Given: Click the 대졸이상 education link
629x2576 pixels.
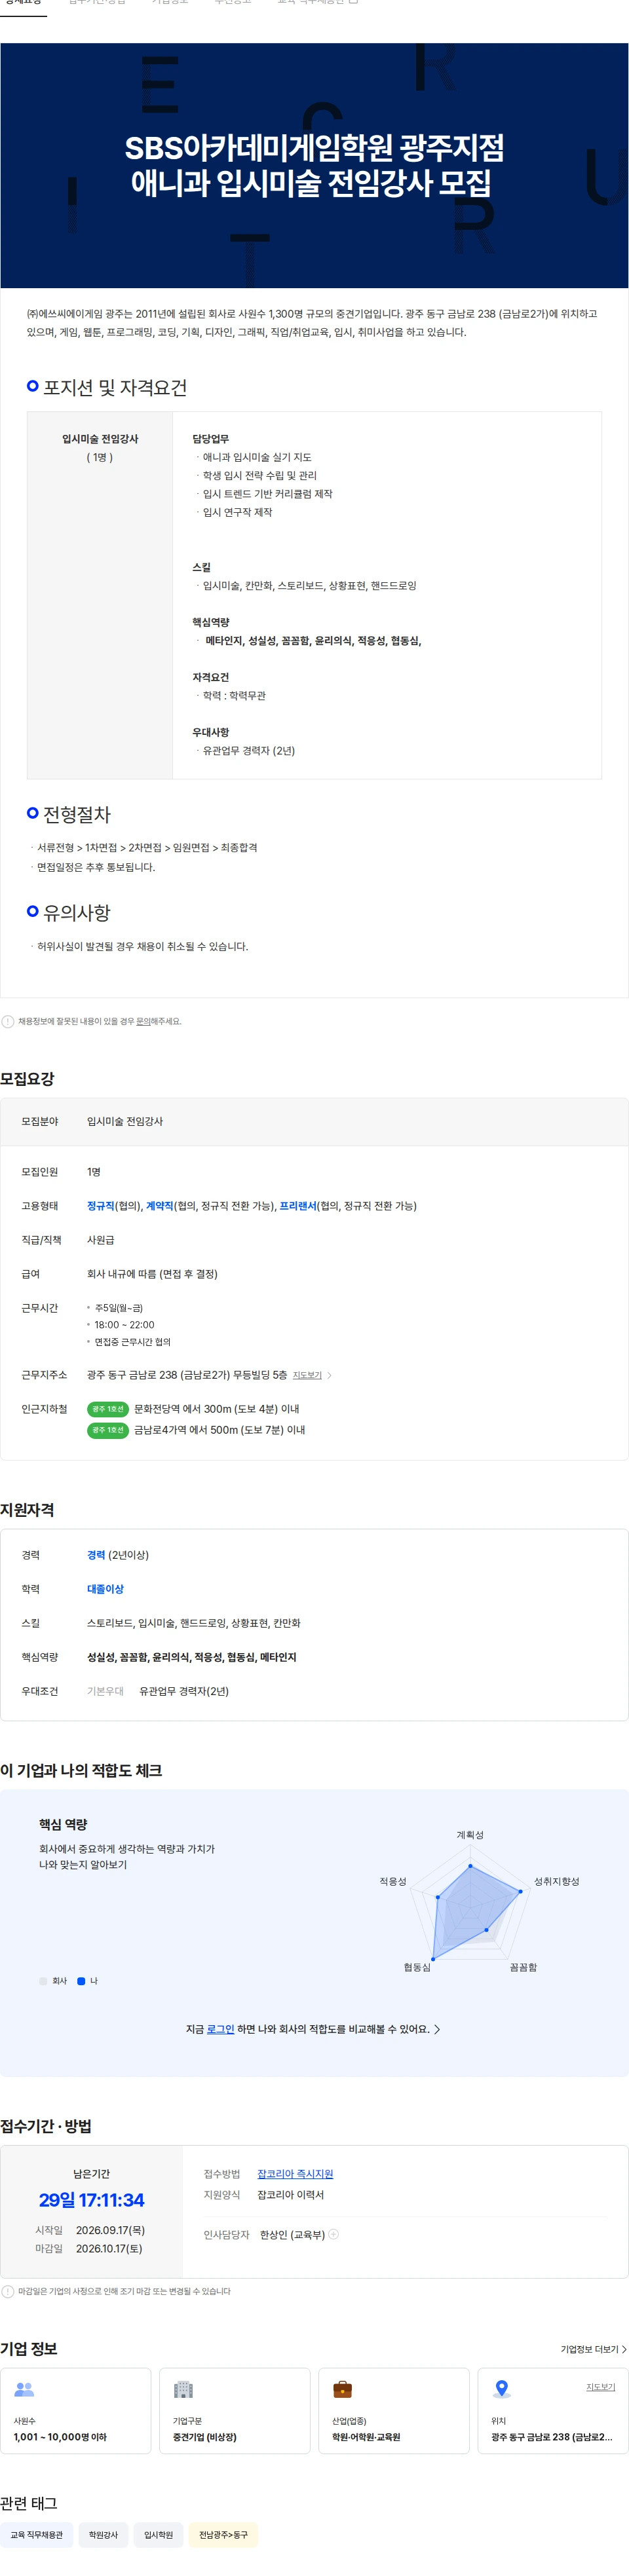Looking at the screenshot, I should [x=105, y=1589].
